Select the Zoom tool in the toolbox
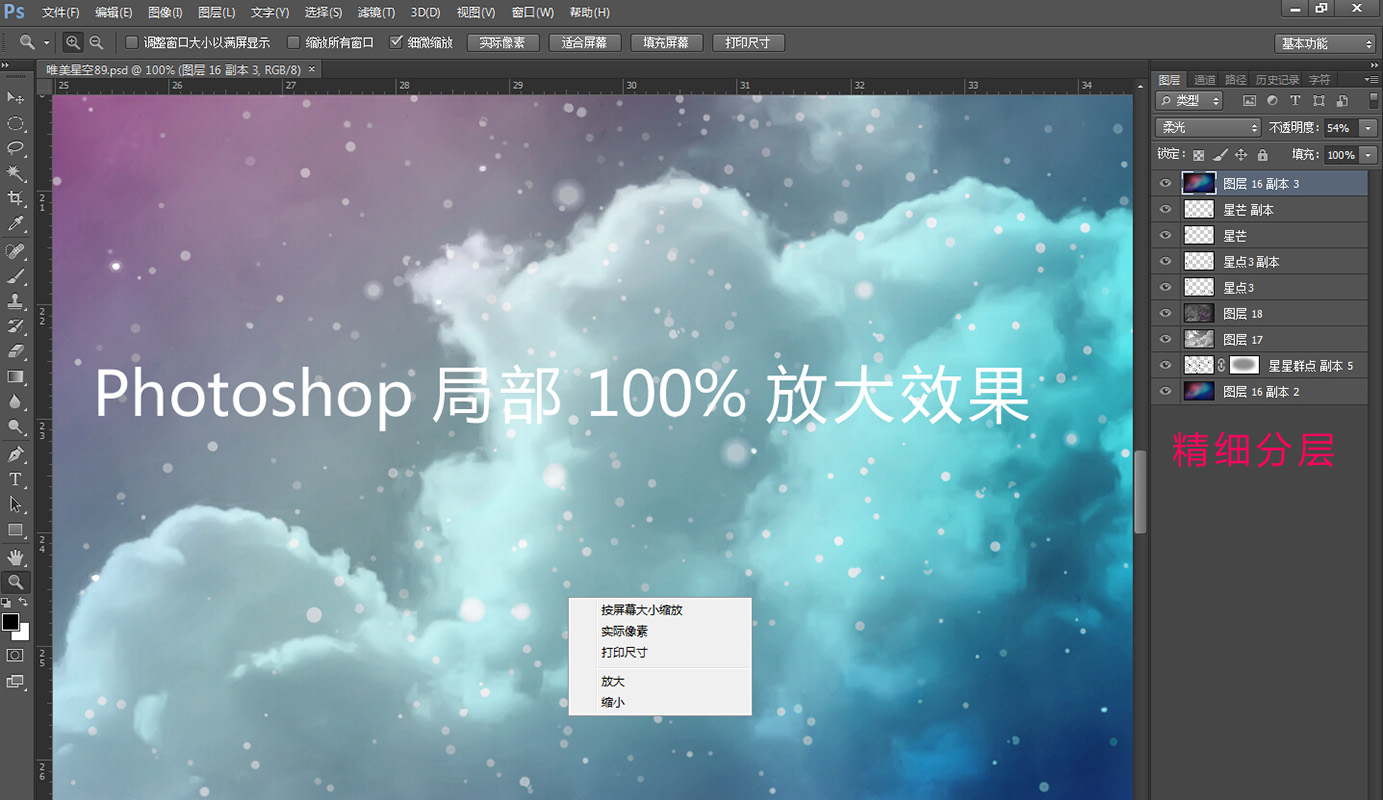Screen dimensions: 1383x800 [x=16, y=582]
